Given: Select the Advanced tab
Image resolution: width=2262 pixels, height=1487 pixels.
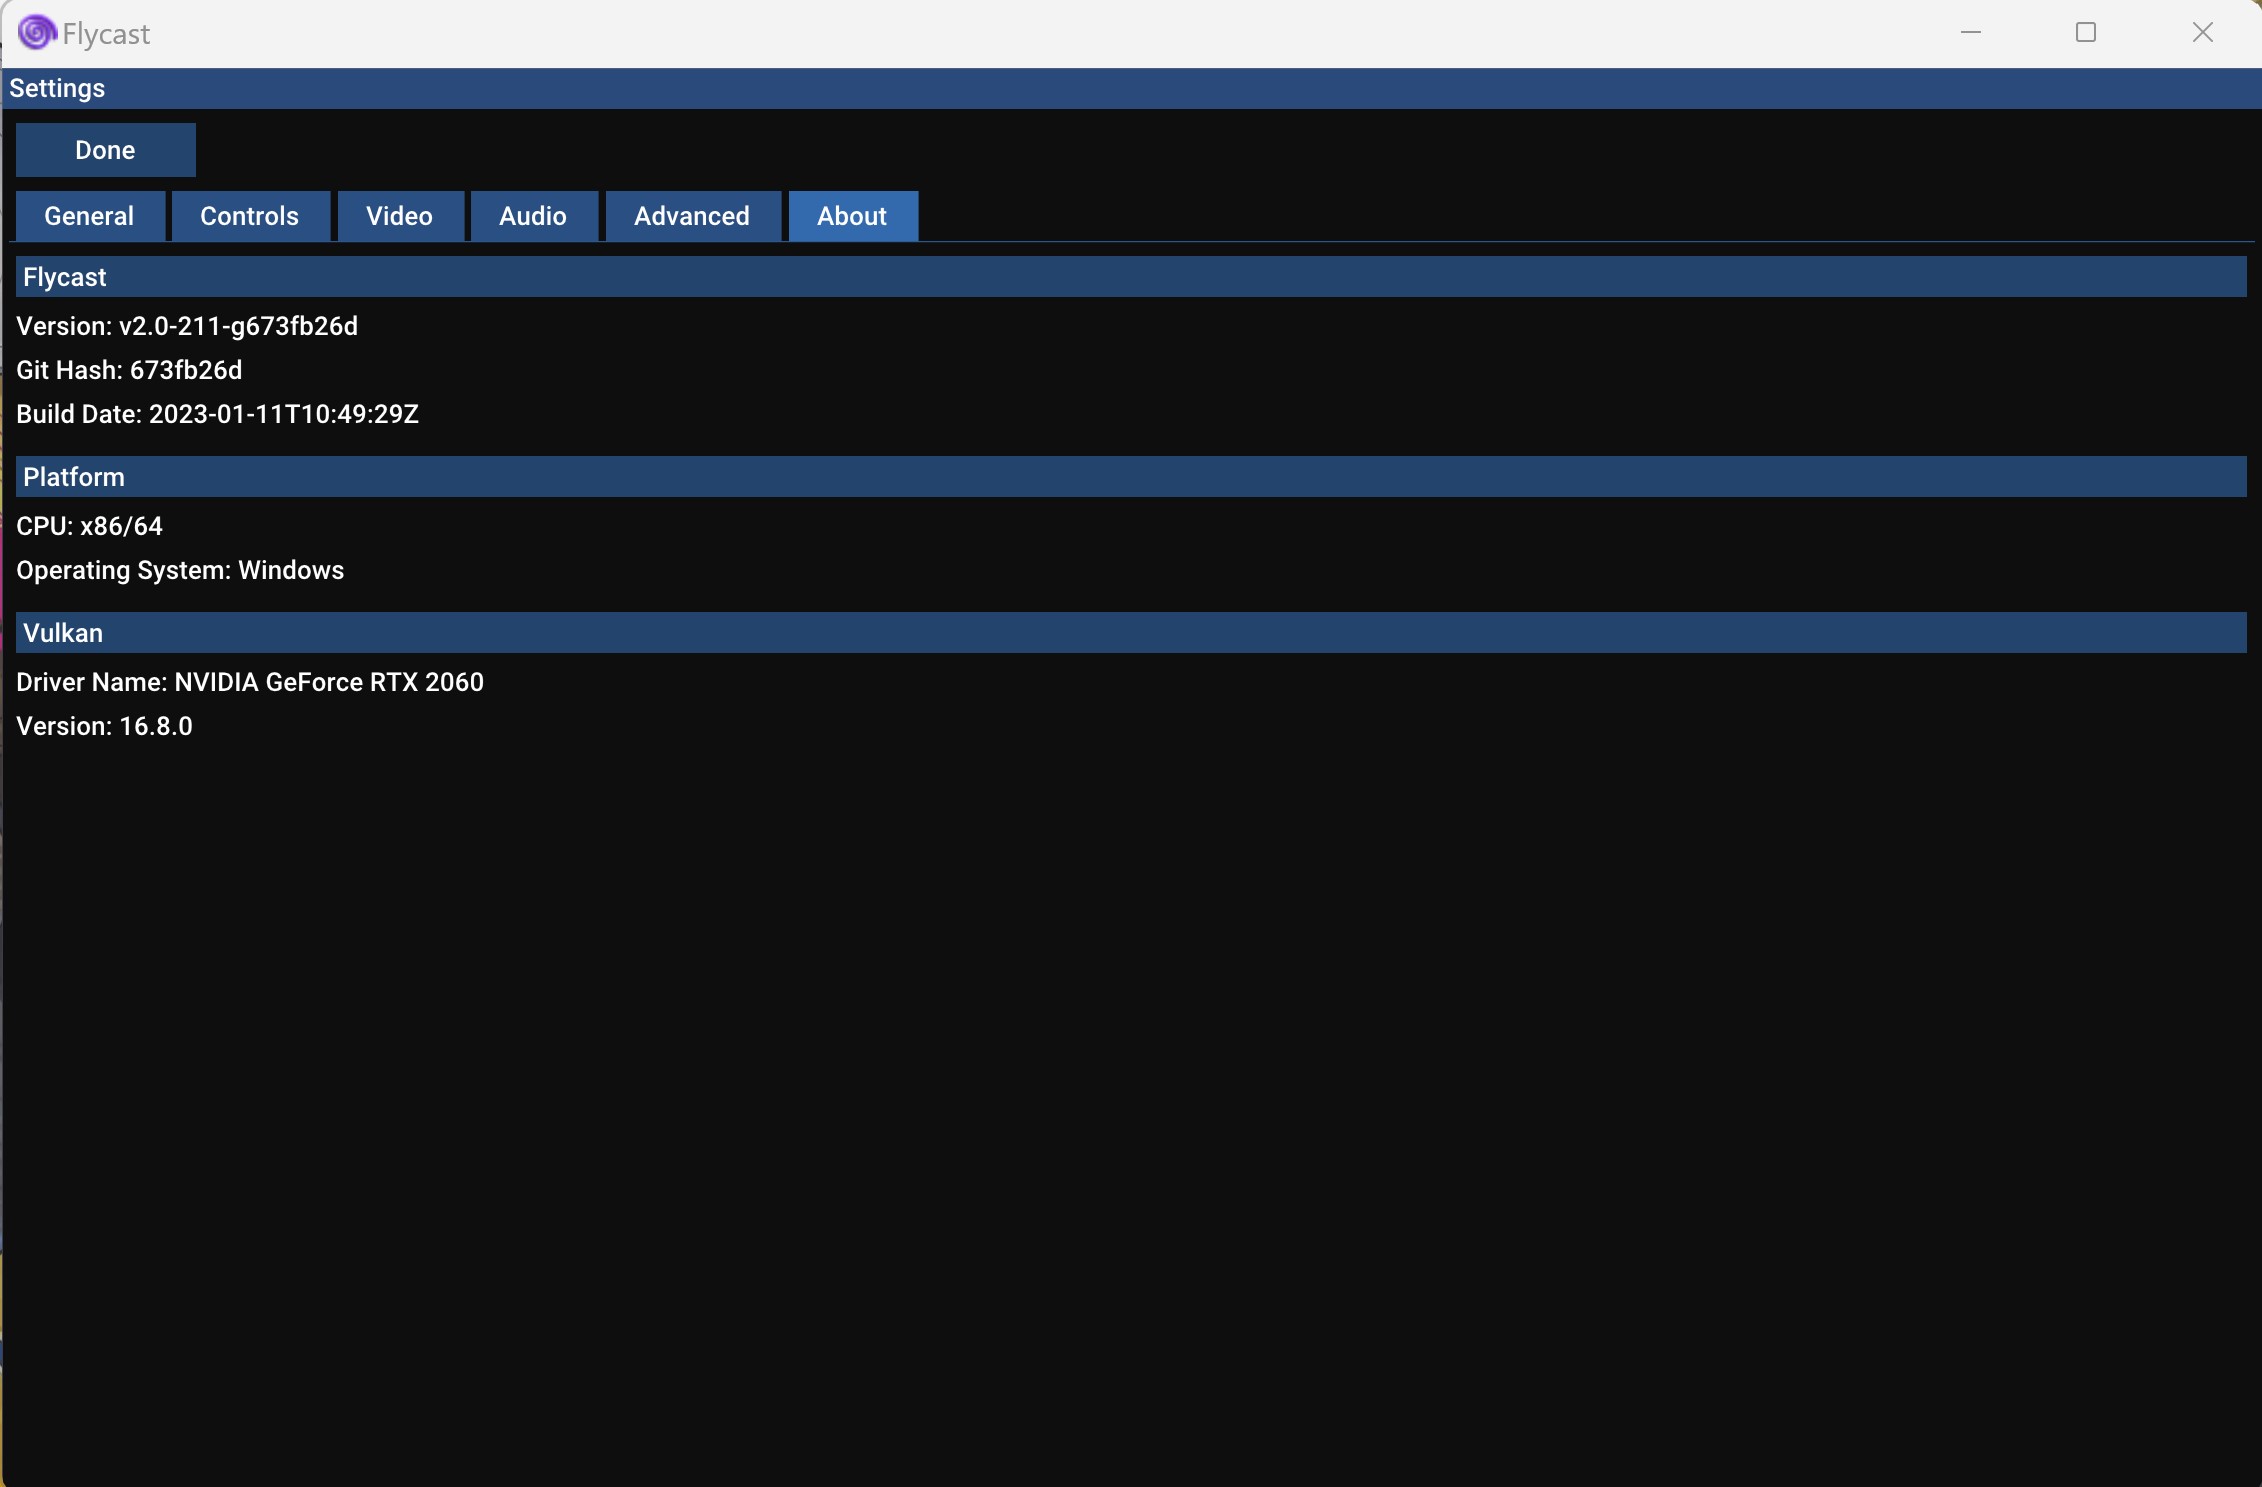Looking at the screenshot, I should pos(692,216).
